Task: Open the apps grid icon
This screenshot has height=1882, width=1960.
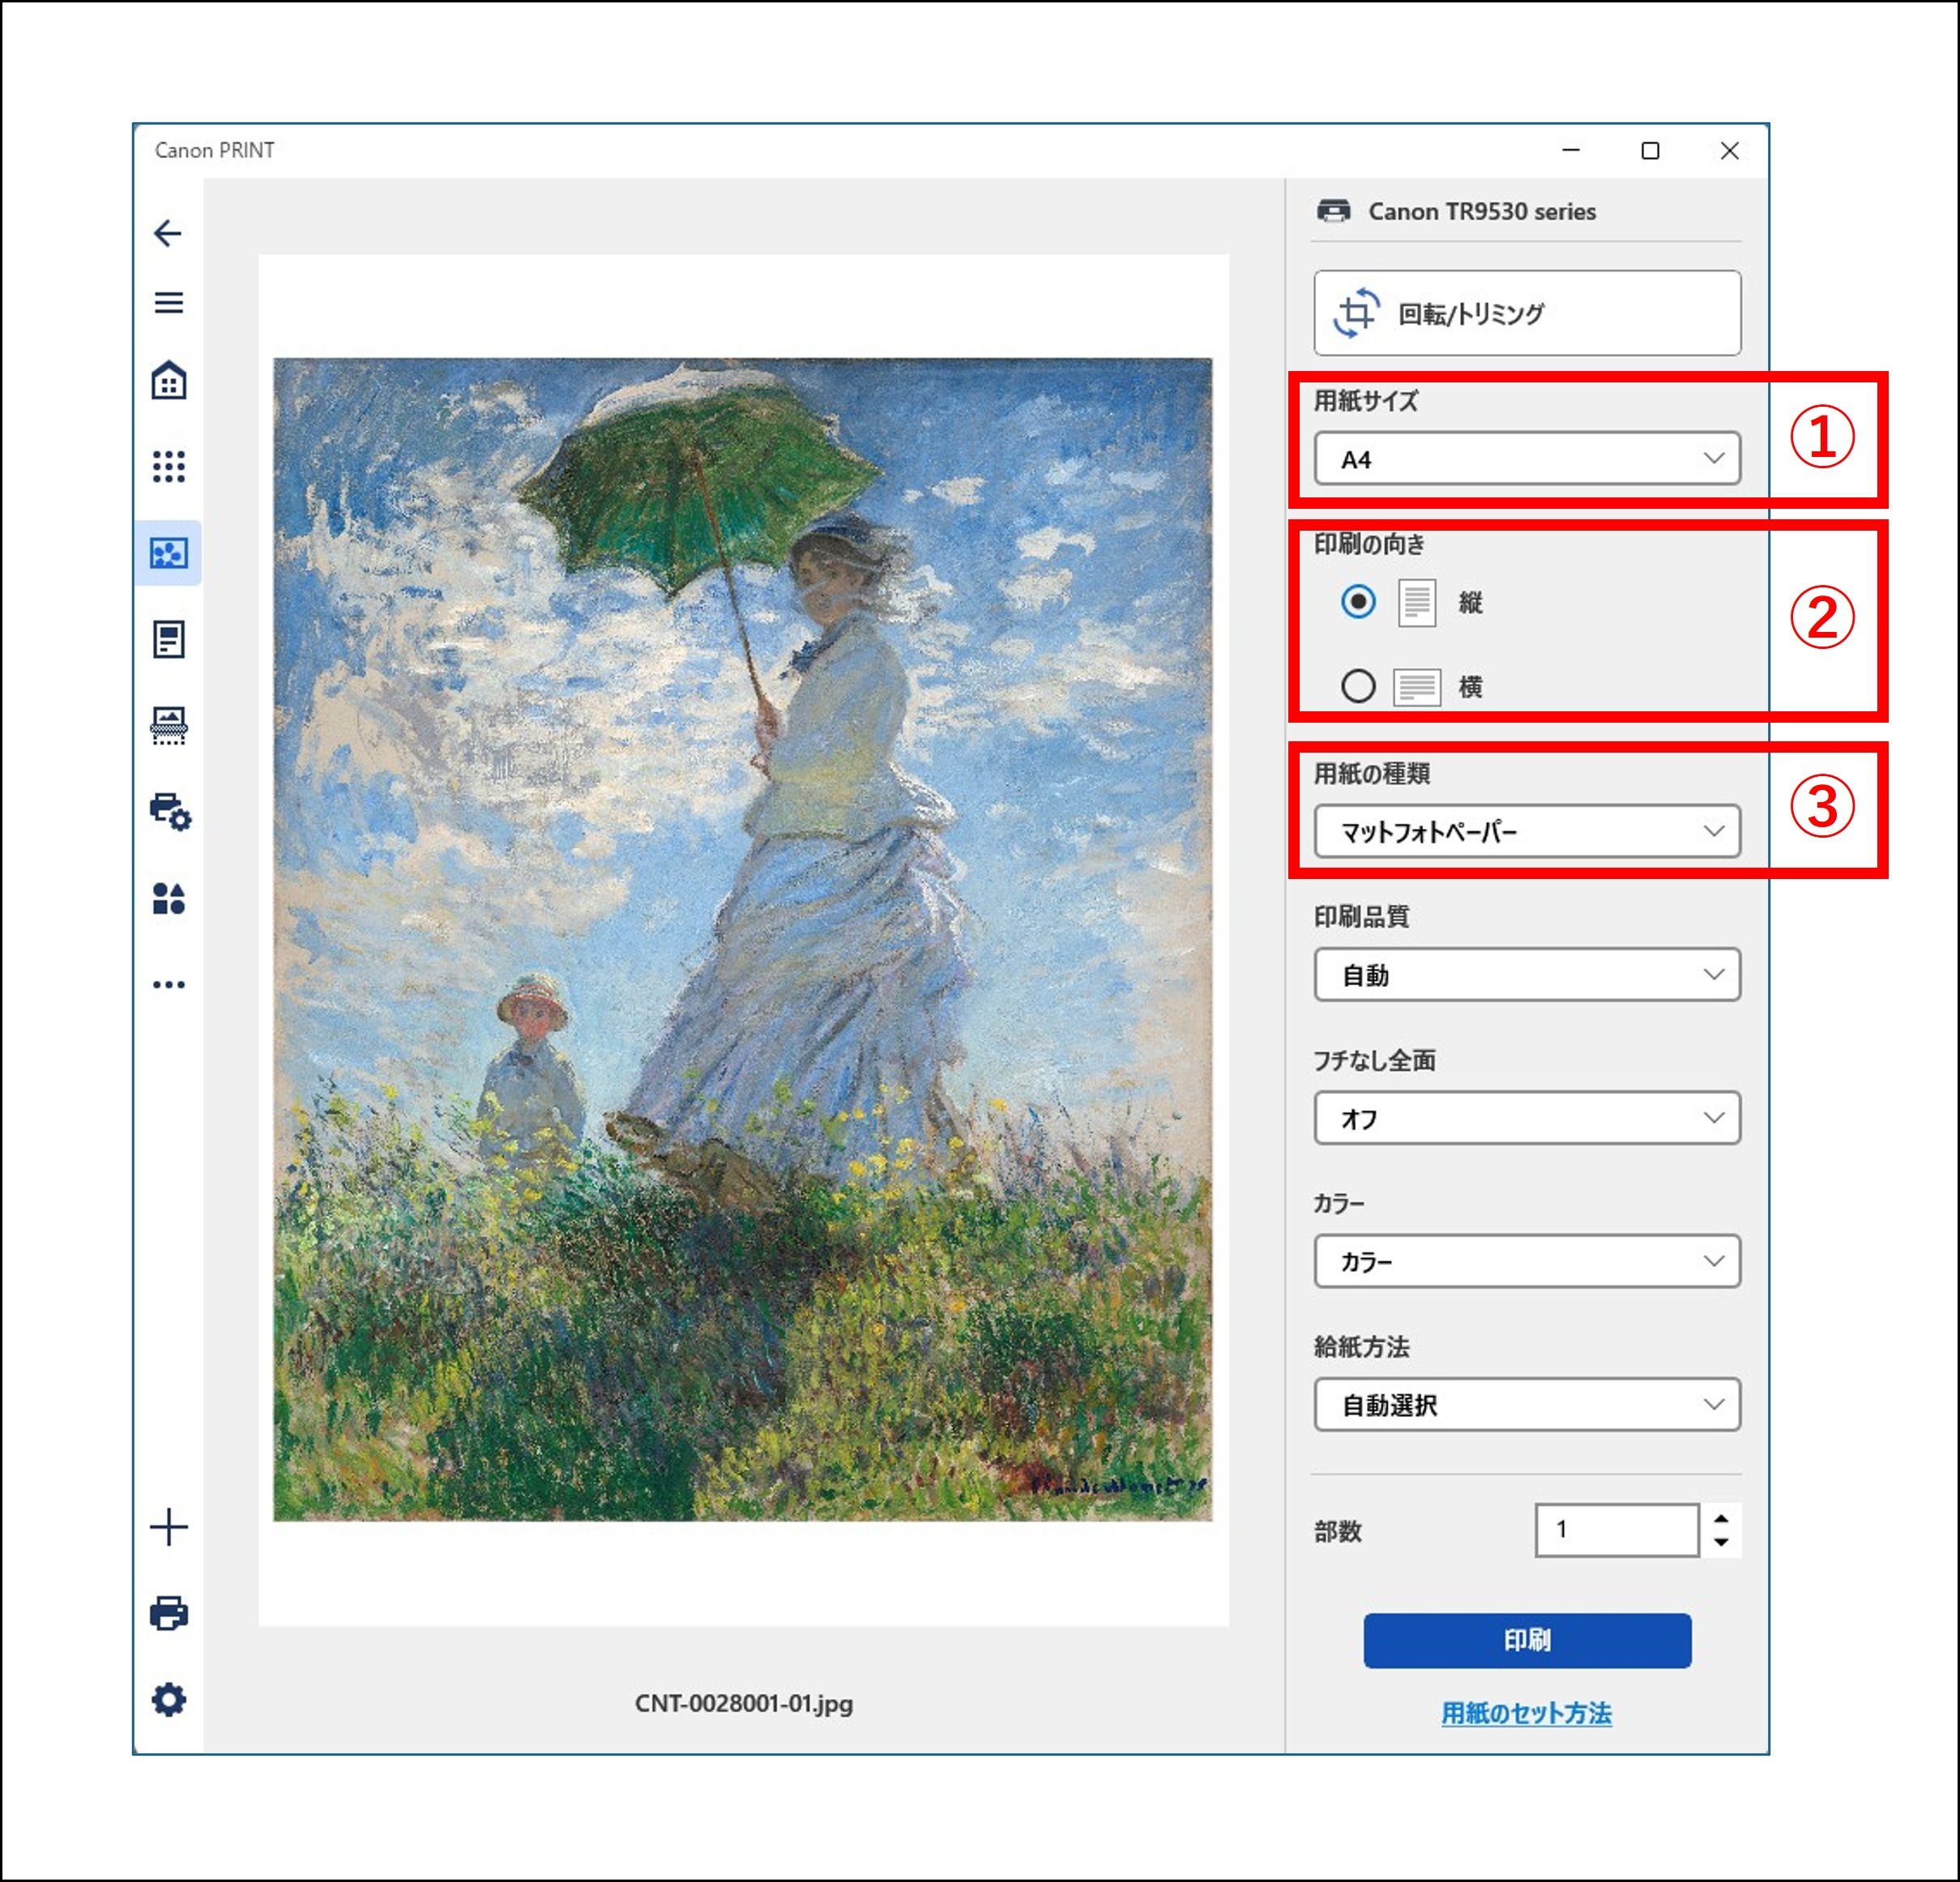Action: click(168, 466)
